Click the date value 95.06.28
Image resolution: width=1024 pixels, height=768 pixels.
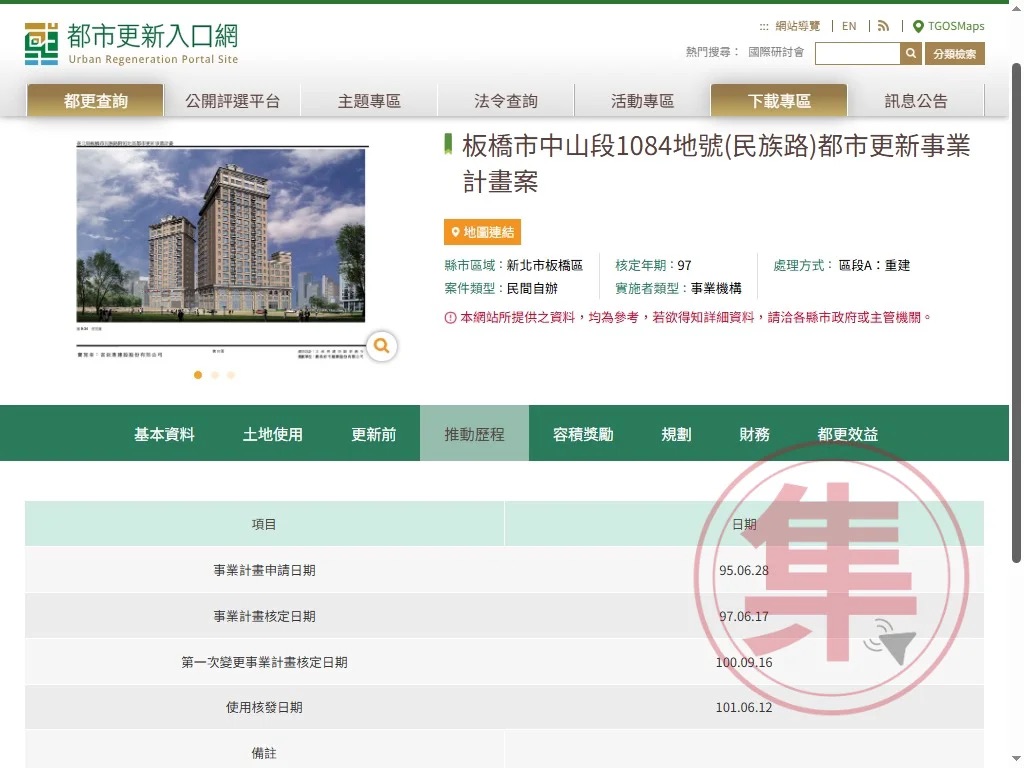pos(744,570)
